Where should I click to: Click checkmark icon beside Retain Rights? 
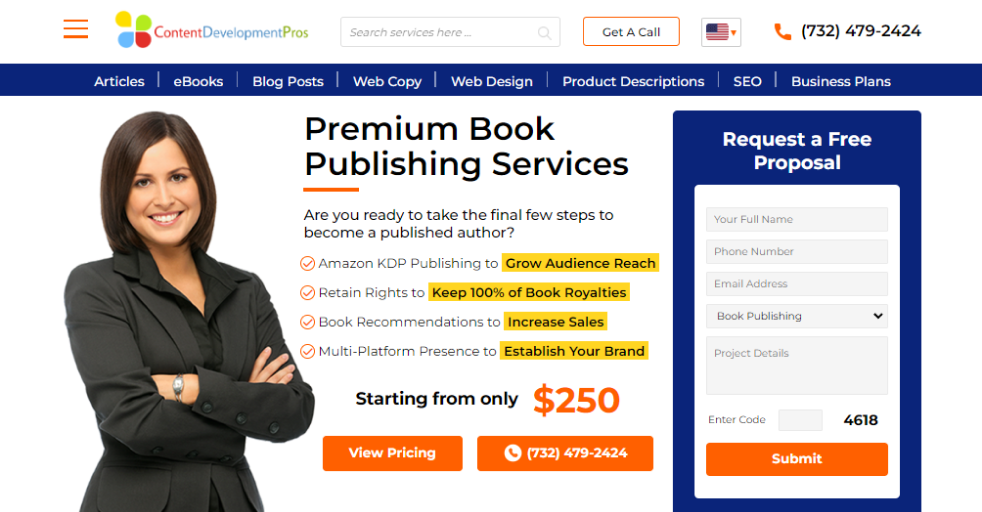pyautogui.click(x=308, y=292)
